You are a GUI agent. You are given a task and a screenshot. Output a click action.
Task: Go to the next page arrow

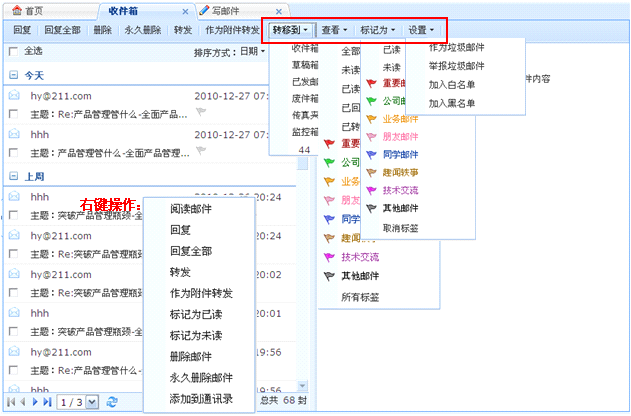click(x=34, y=401)
